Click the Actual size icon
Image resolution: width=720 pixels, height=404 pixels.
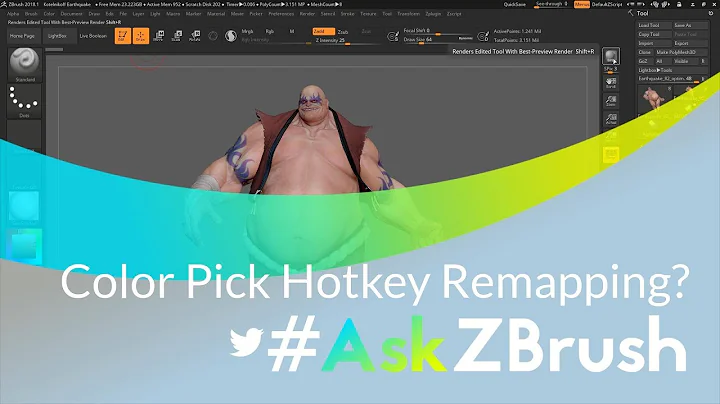pos(611,119)
